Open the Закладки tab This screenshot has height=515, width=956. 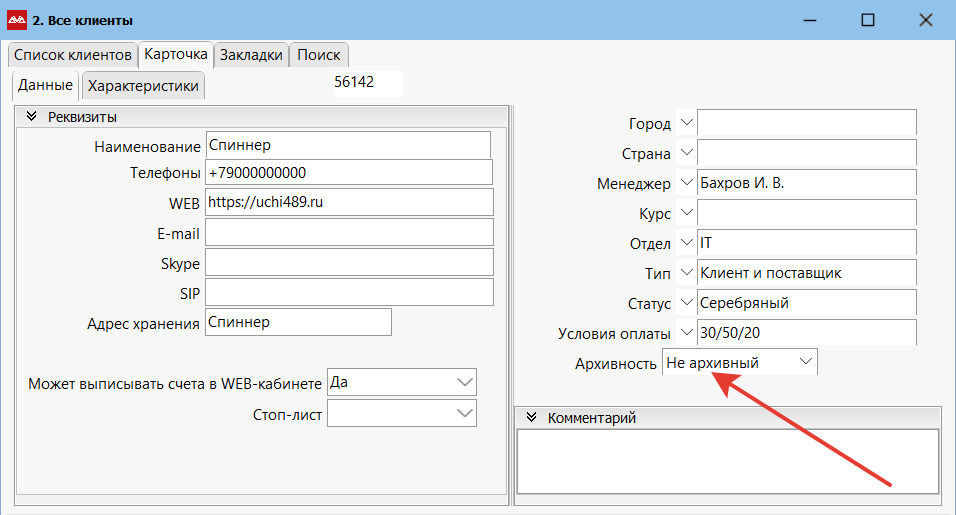click(251, 55)
